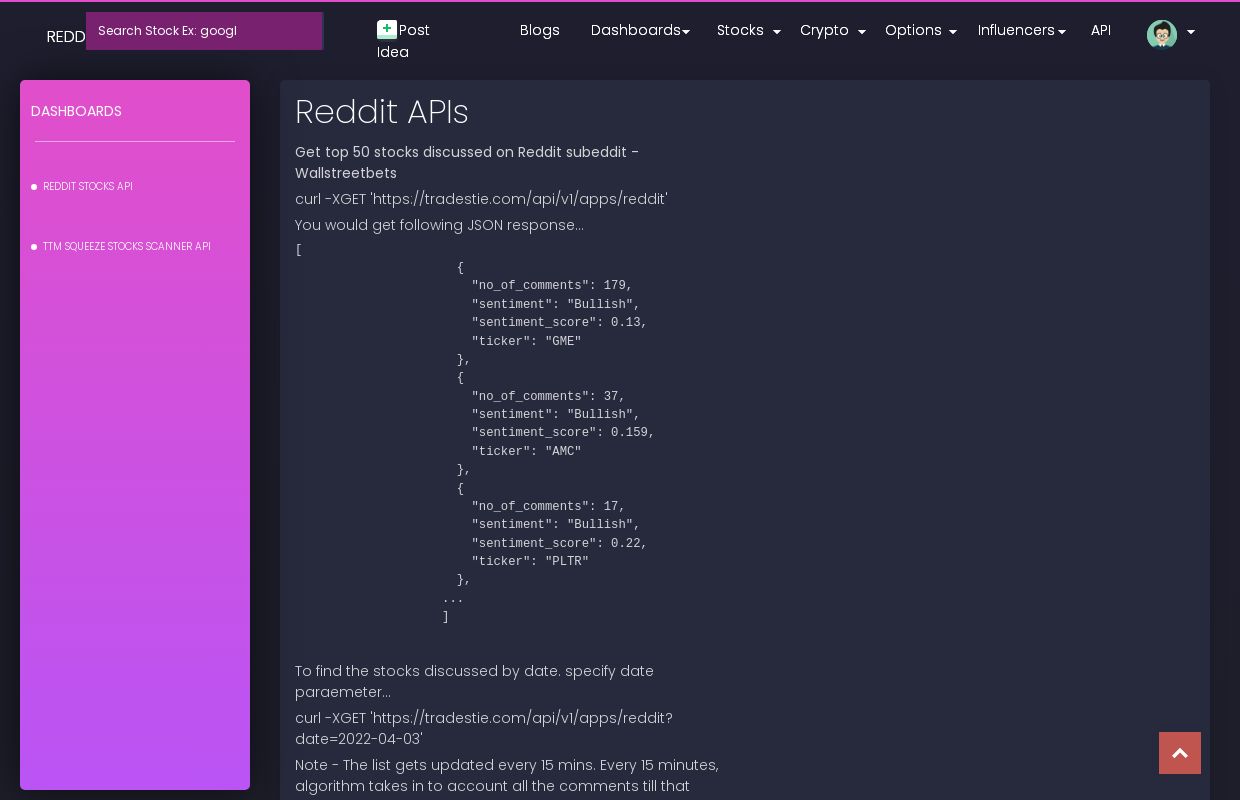Click the "ticker": "PLTR" line
Screen dimensions: 1240x800
click(530, 562)
